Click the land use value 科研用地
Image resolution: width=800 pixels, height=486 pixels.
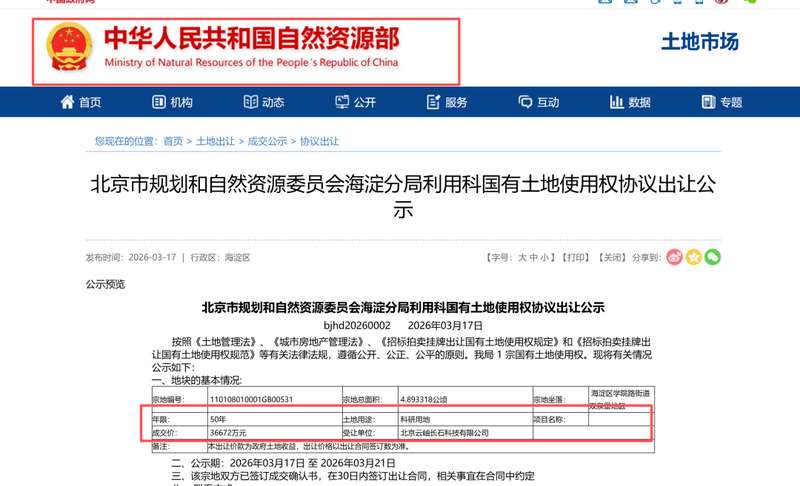click(x=415, y=419)
